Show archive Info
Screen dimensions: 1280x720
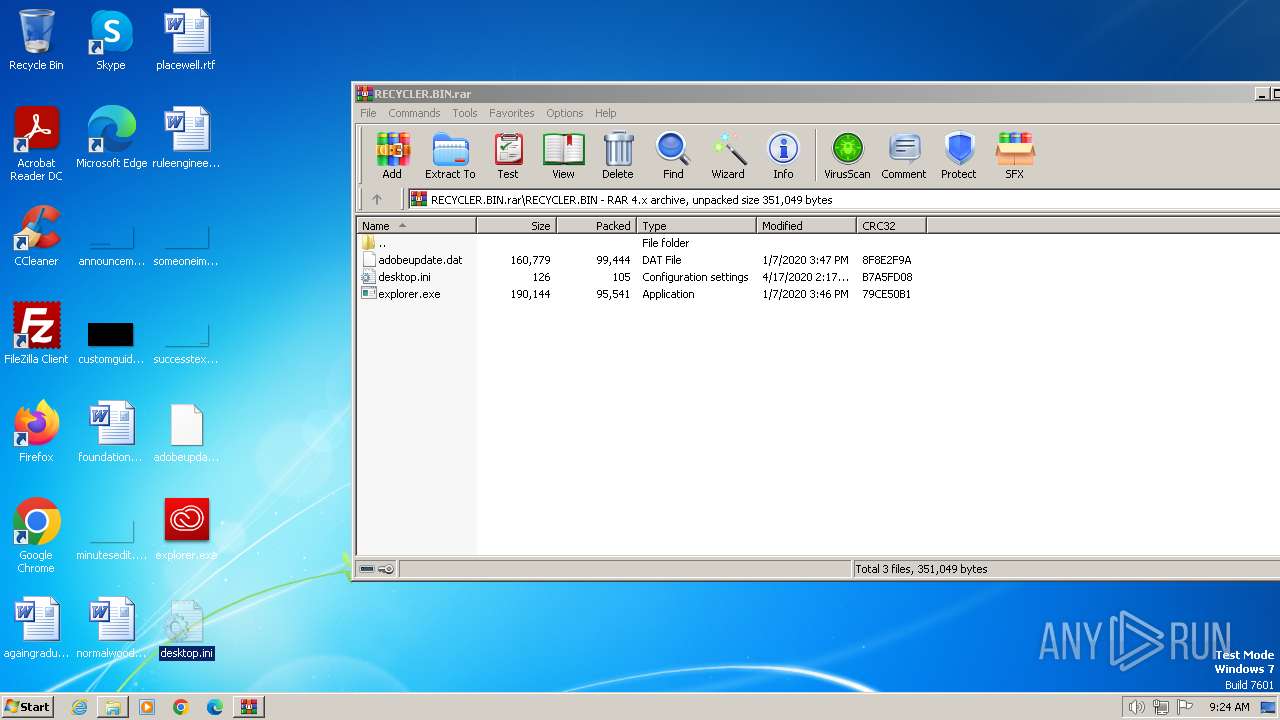click(x=783, y=156)
